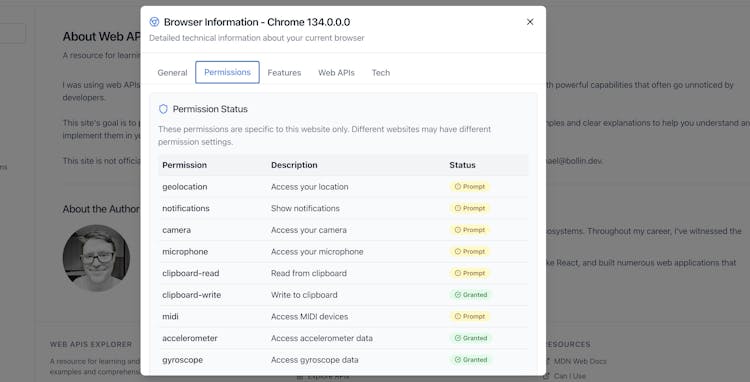Click 'Show notifications' description
The width and height of the screenshot is (750, 382).
point(305,208)
